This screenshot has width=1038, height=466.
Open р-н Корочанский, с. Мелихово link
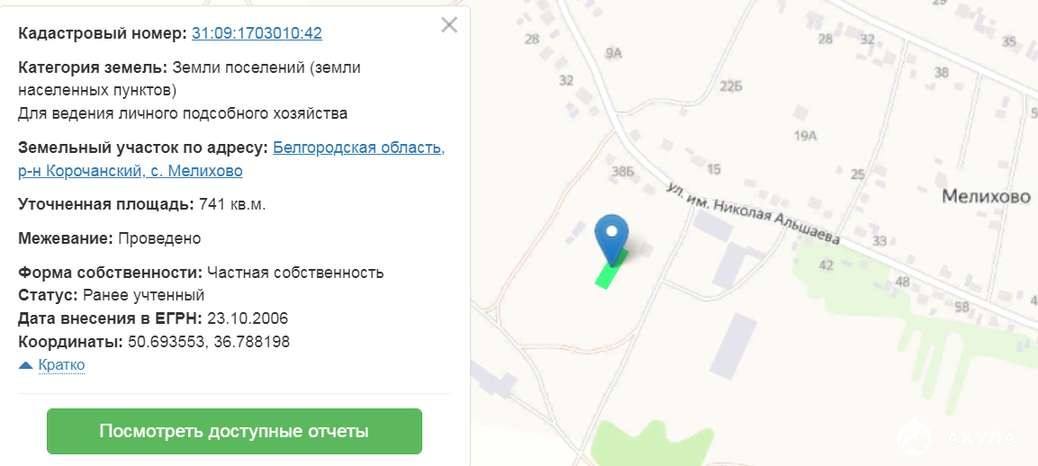[x=130, y=171]
